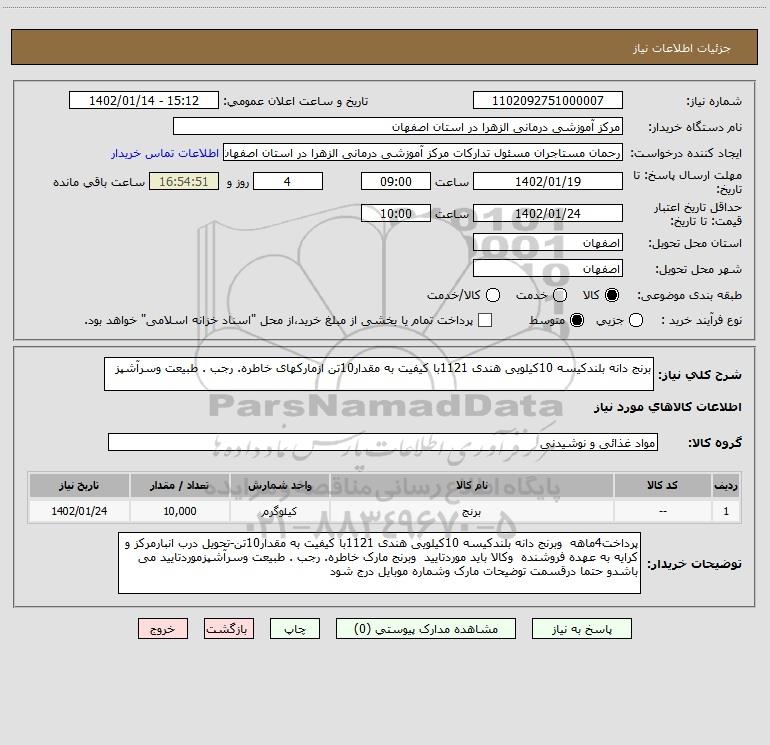Image resolution: width=770 pixels, height=745 pixels.
Task: Click the announcement date field 1402/01/14 - 15:12
Action: point(144,100)
